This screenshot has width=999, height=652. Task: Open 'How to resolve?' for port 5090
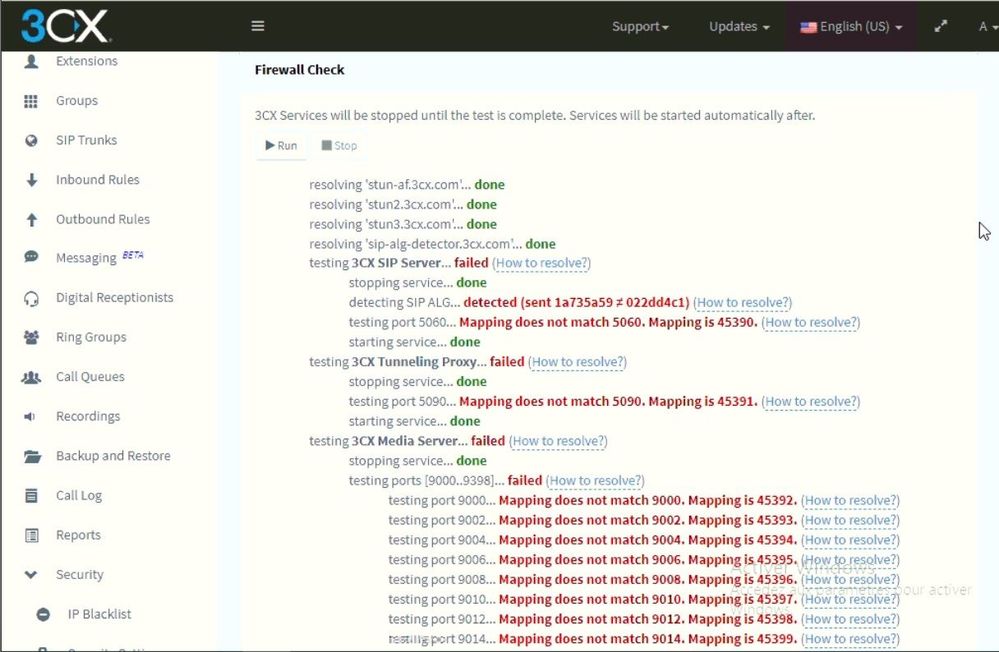click(x=811, y=402)
